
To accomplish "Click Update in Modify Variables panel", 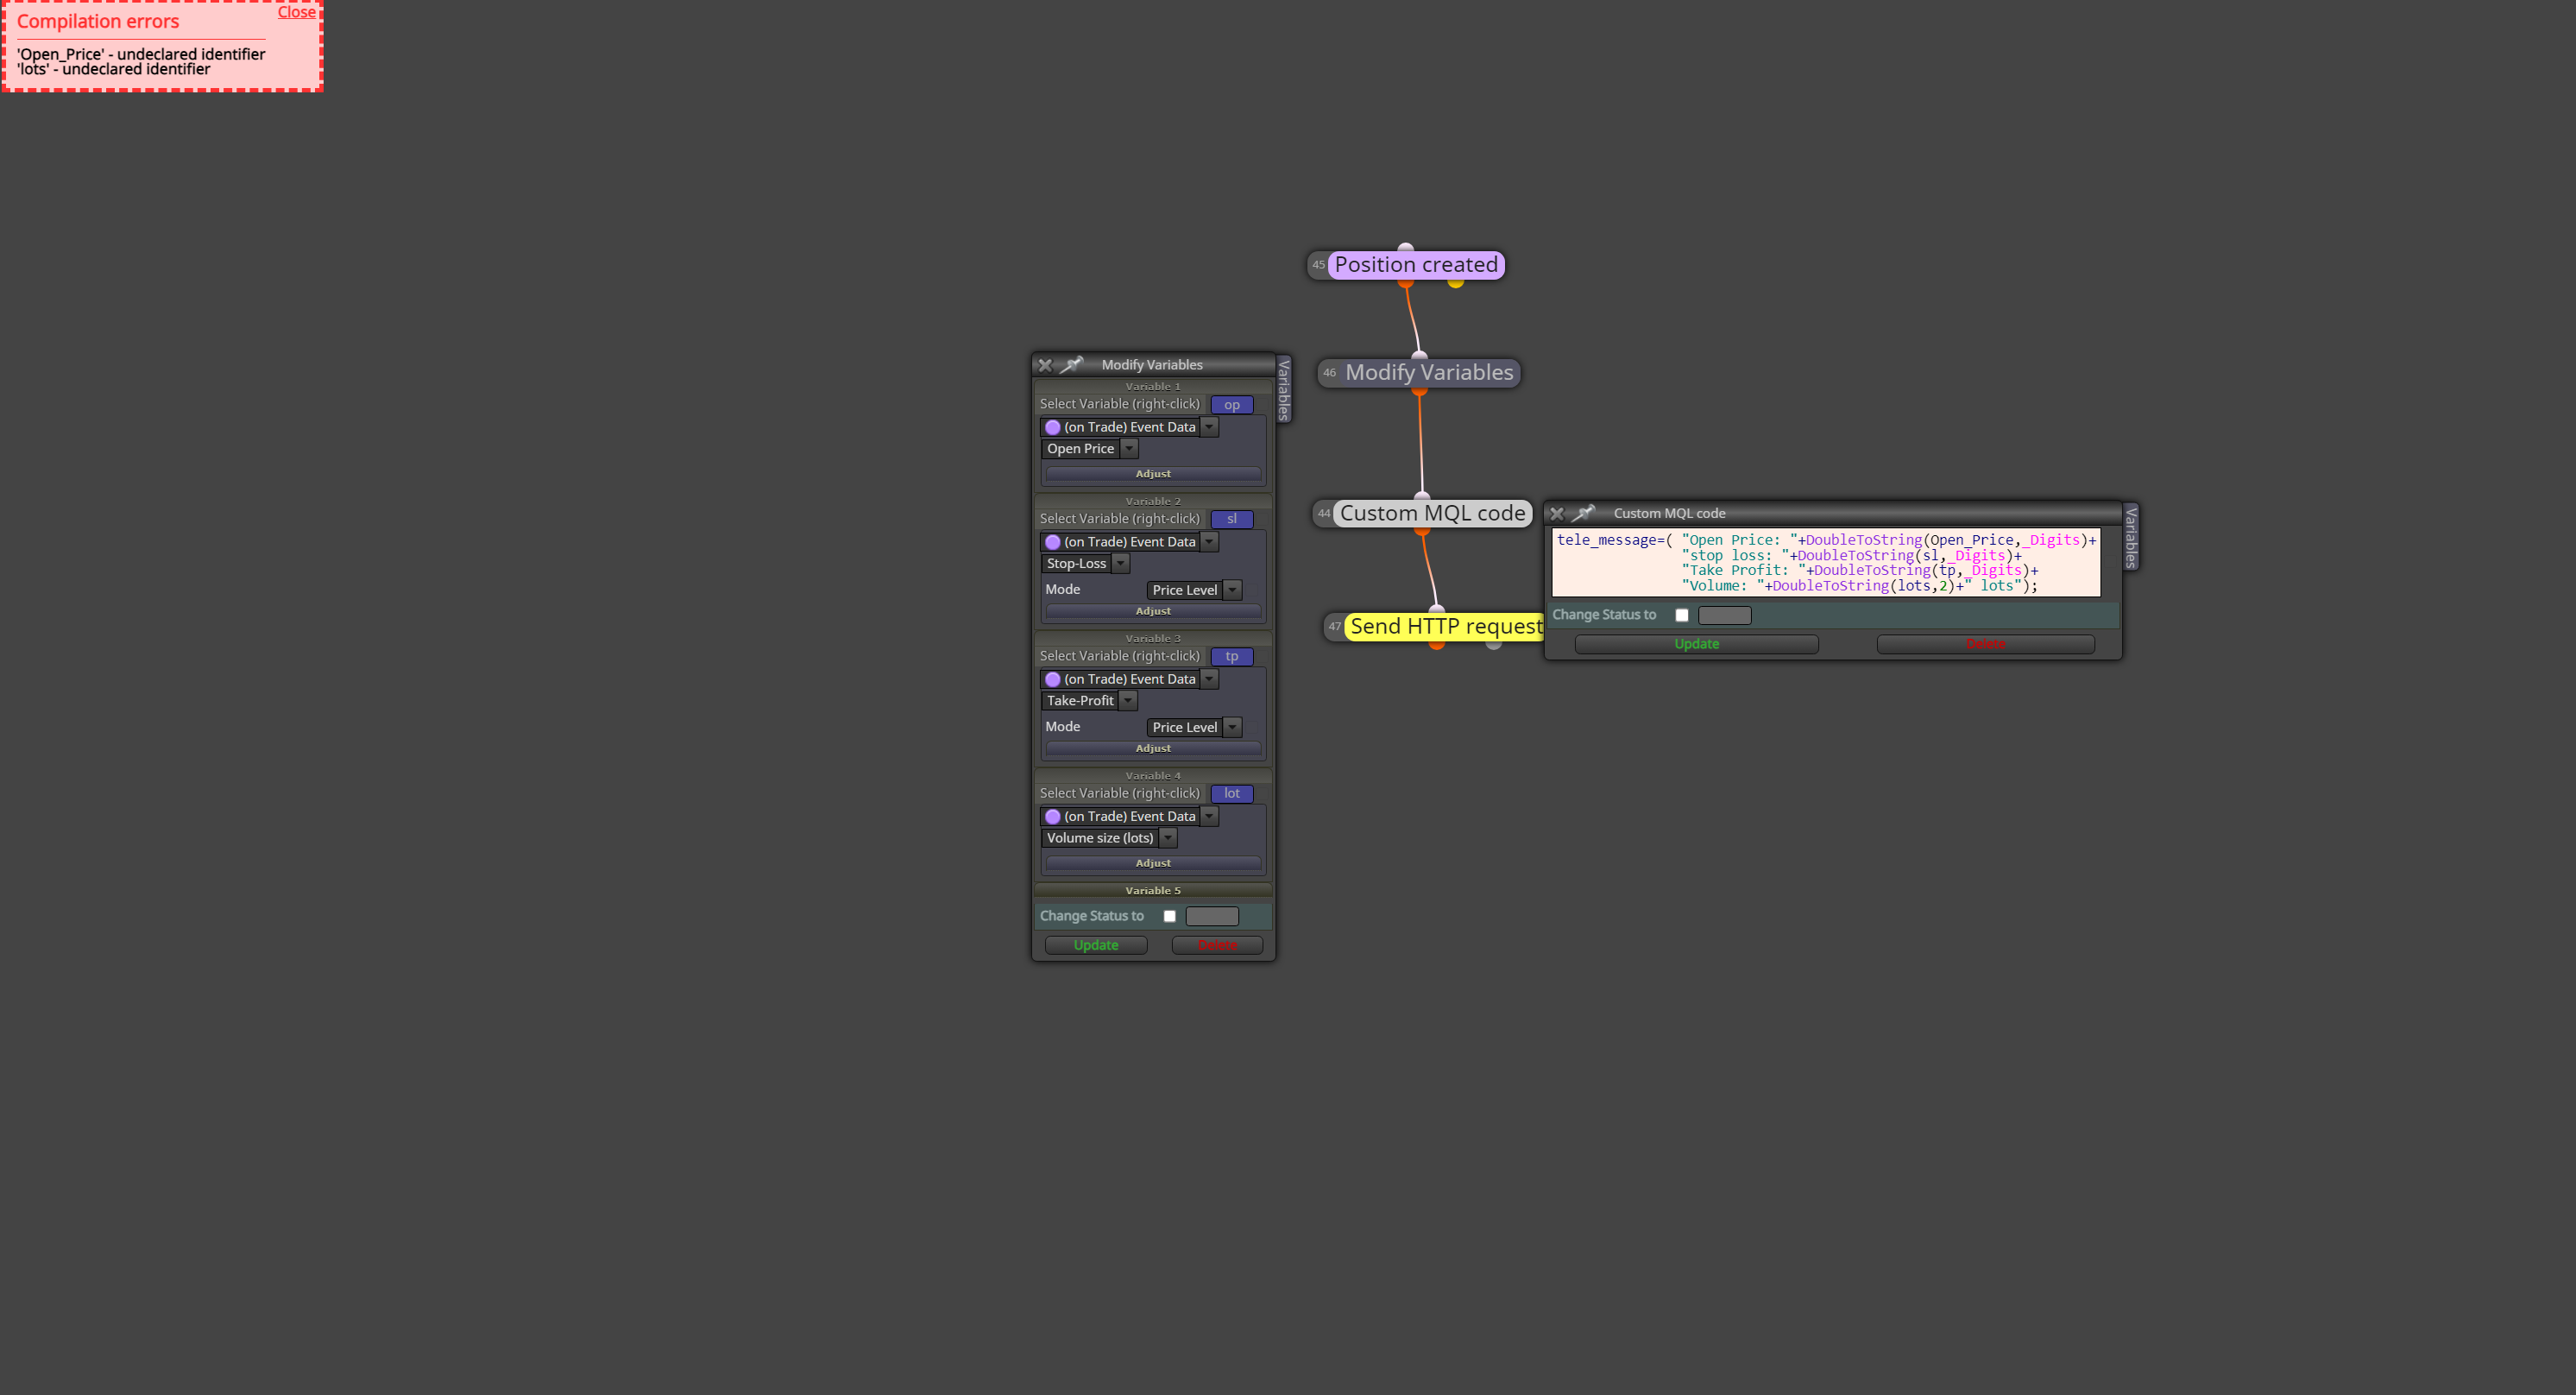I will (x=1096, y=946).
